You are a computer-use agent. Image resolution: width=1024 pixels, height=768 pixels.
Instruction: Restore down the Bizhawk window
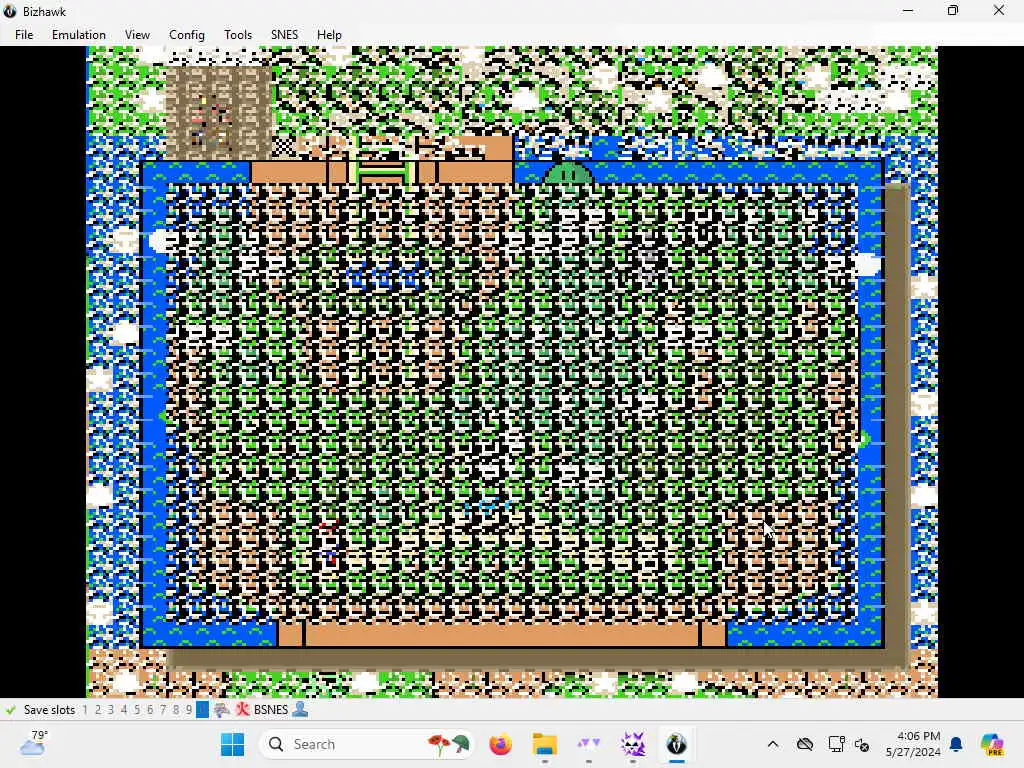pos(953,11)
